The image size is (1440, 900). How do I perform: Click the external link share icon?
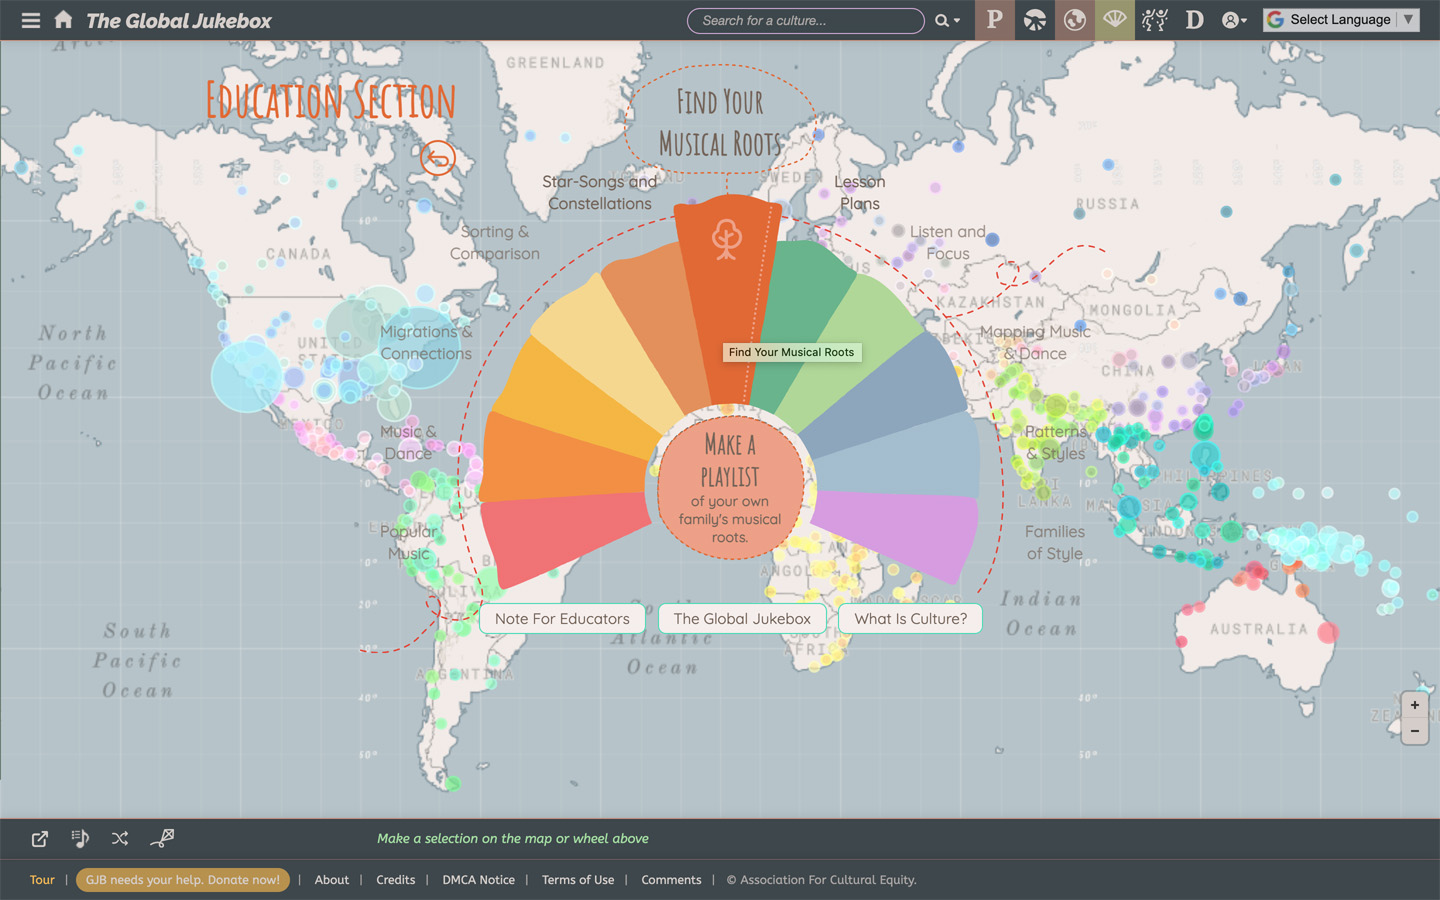[x=40, y=839]
